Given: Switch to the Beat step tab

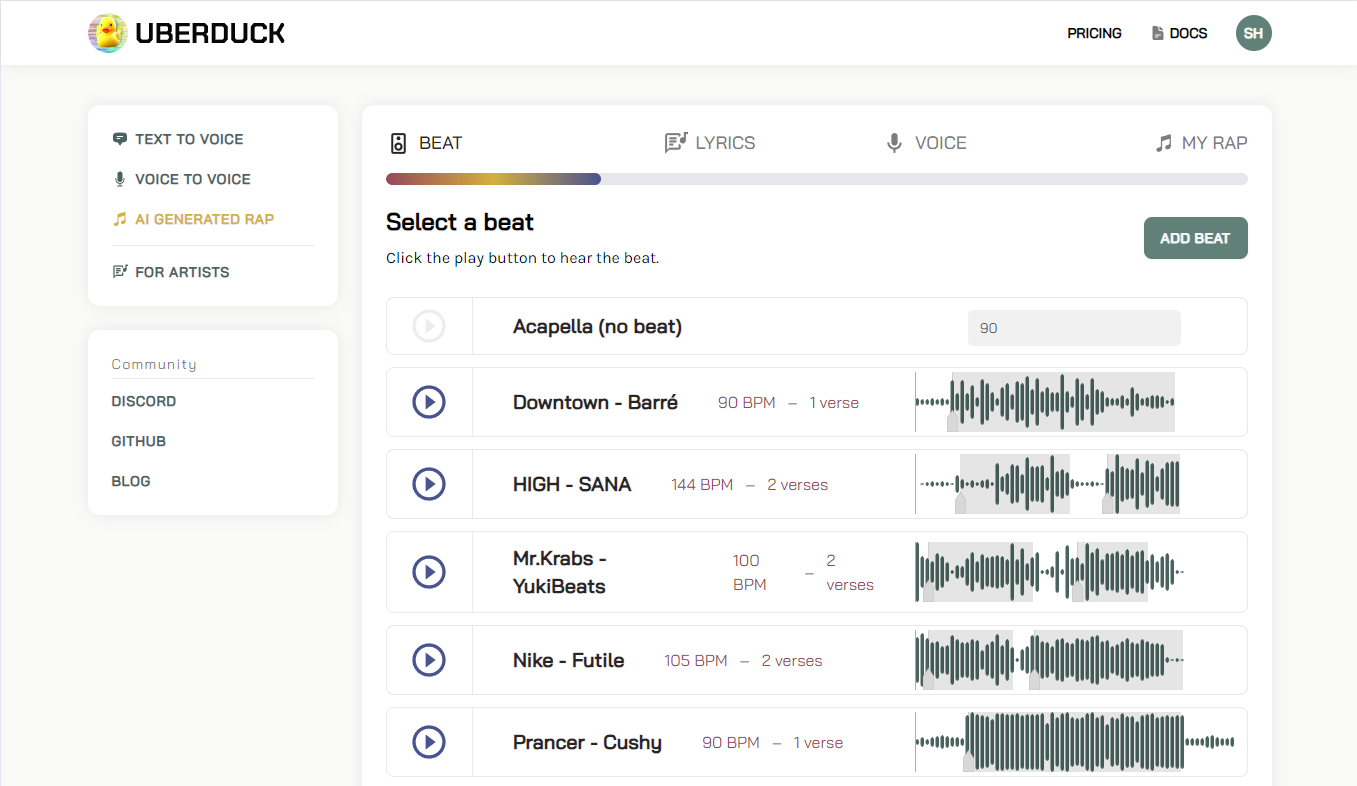Looking at the screenshot, I should 426,143.
